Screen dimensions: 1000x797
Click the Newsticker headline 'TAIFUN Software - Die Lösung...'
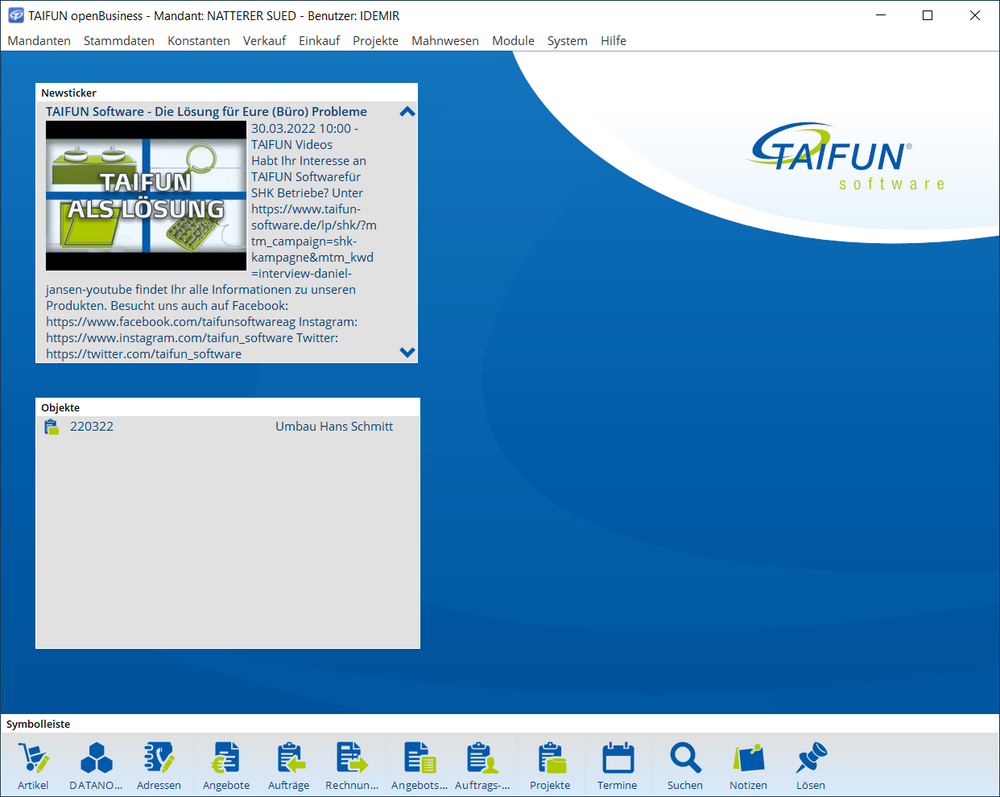coord(206,112)
